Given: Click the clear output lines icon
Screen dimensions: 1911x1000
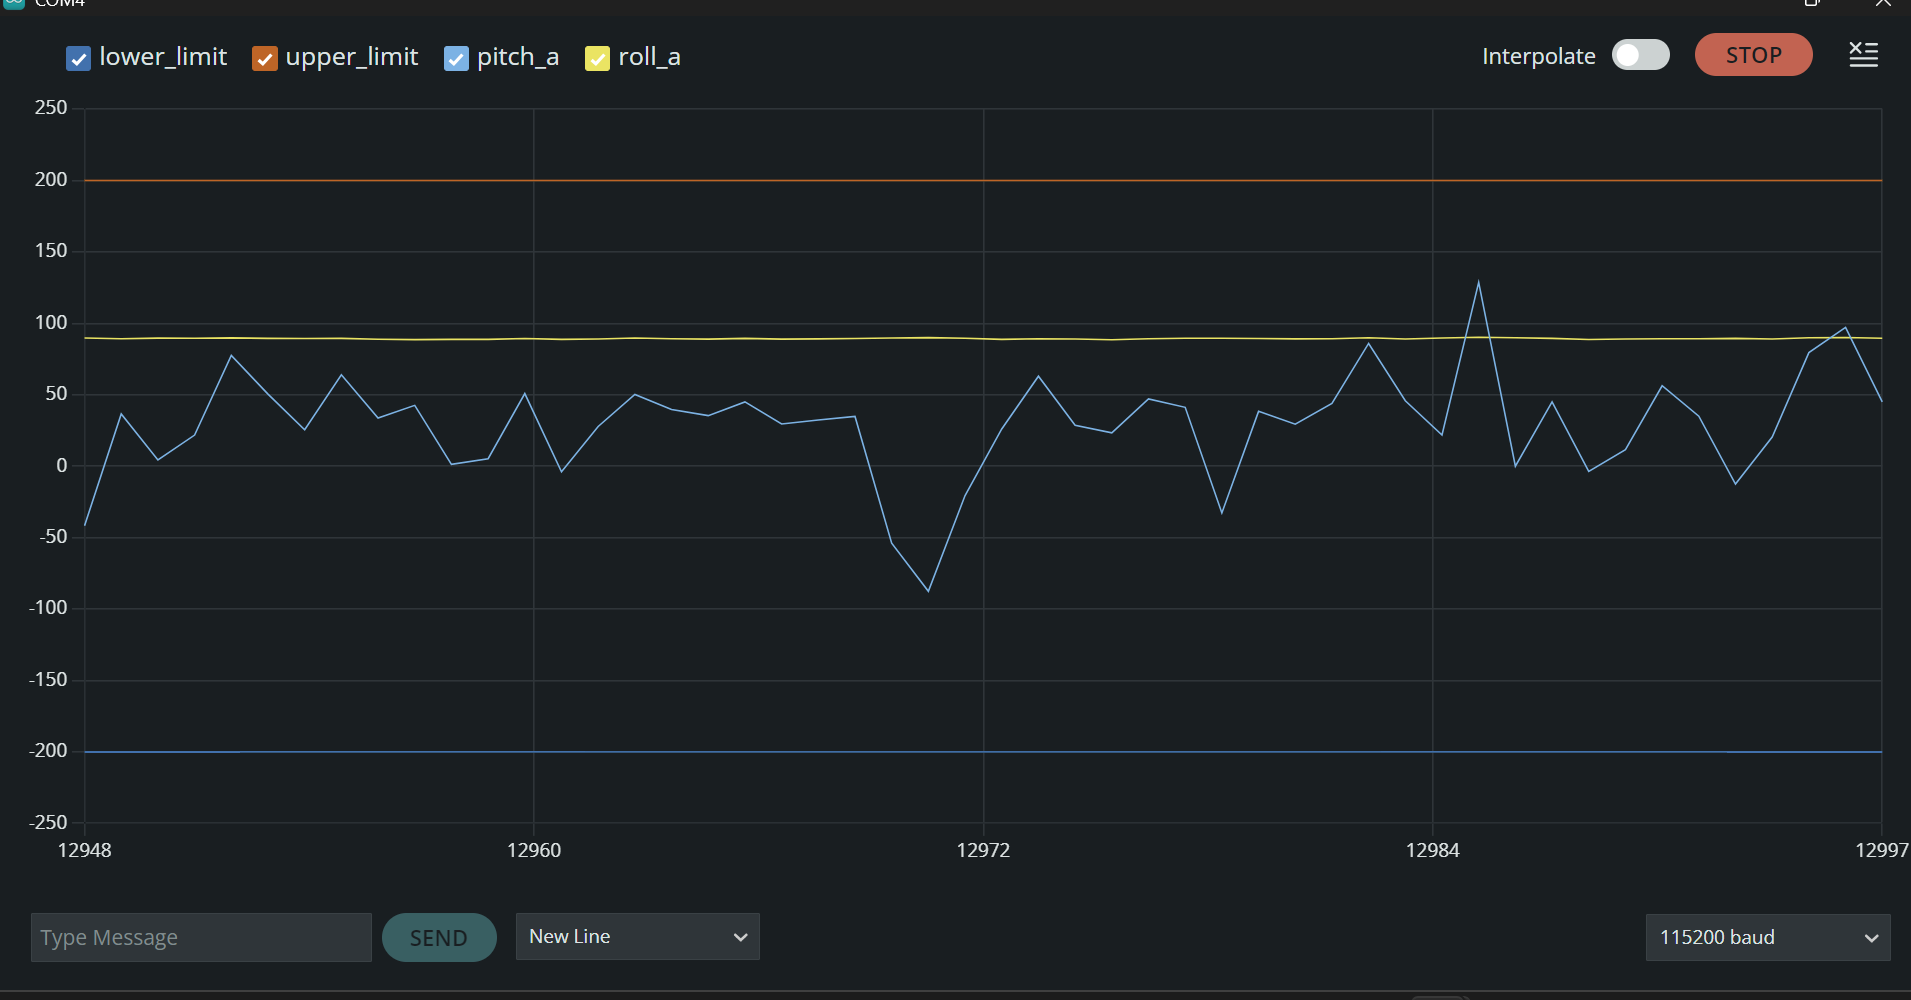Looking at the screenshot, I should tap(1863, 55).
